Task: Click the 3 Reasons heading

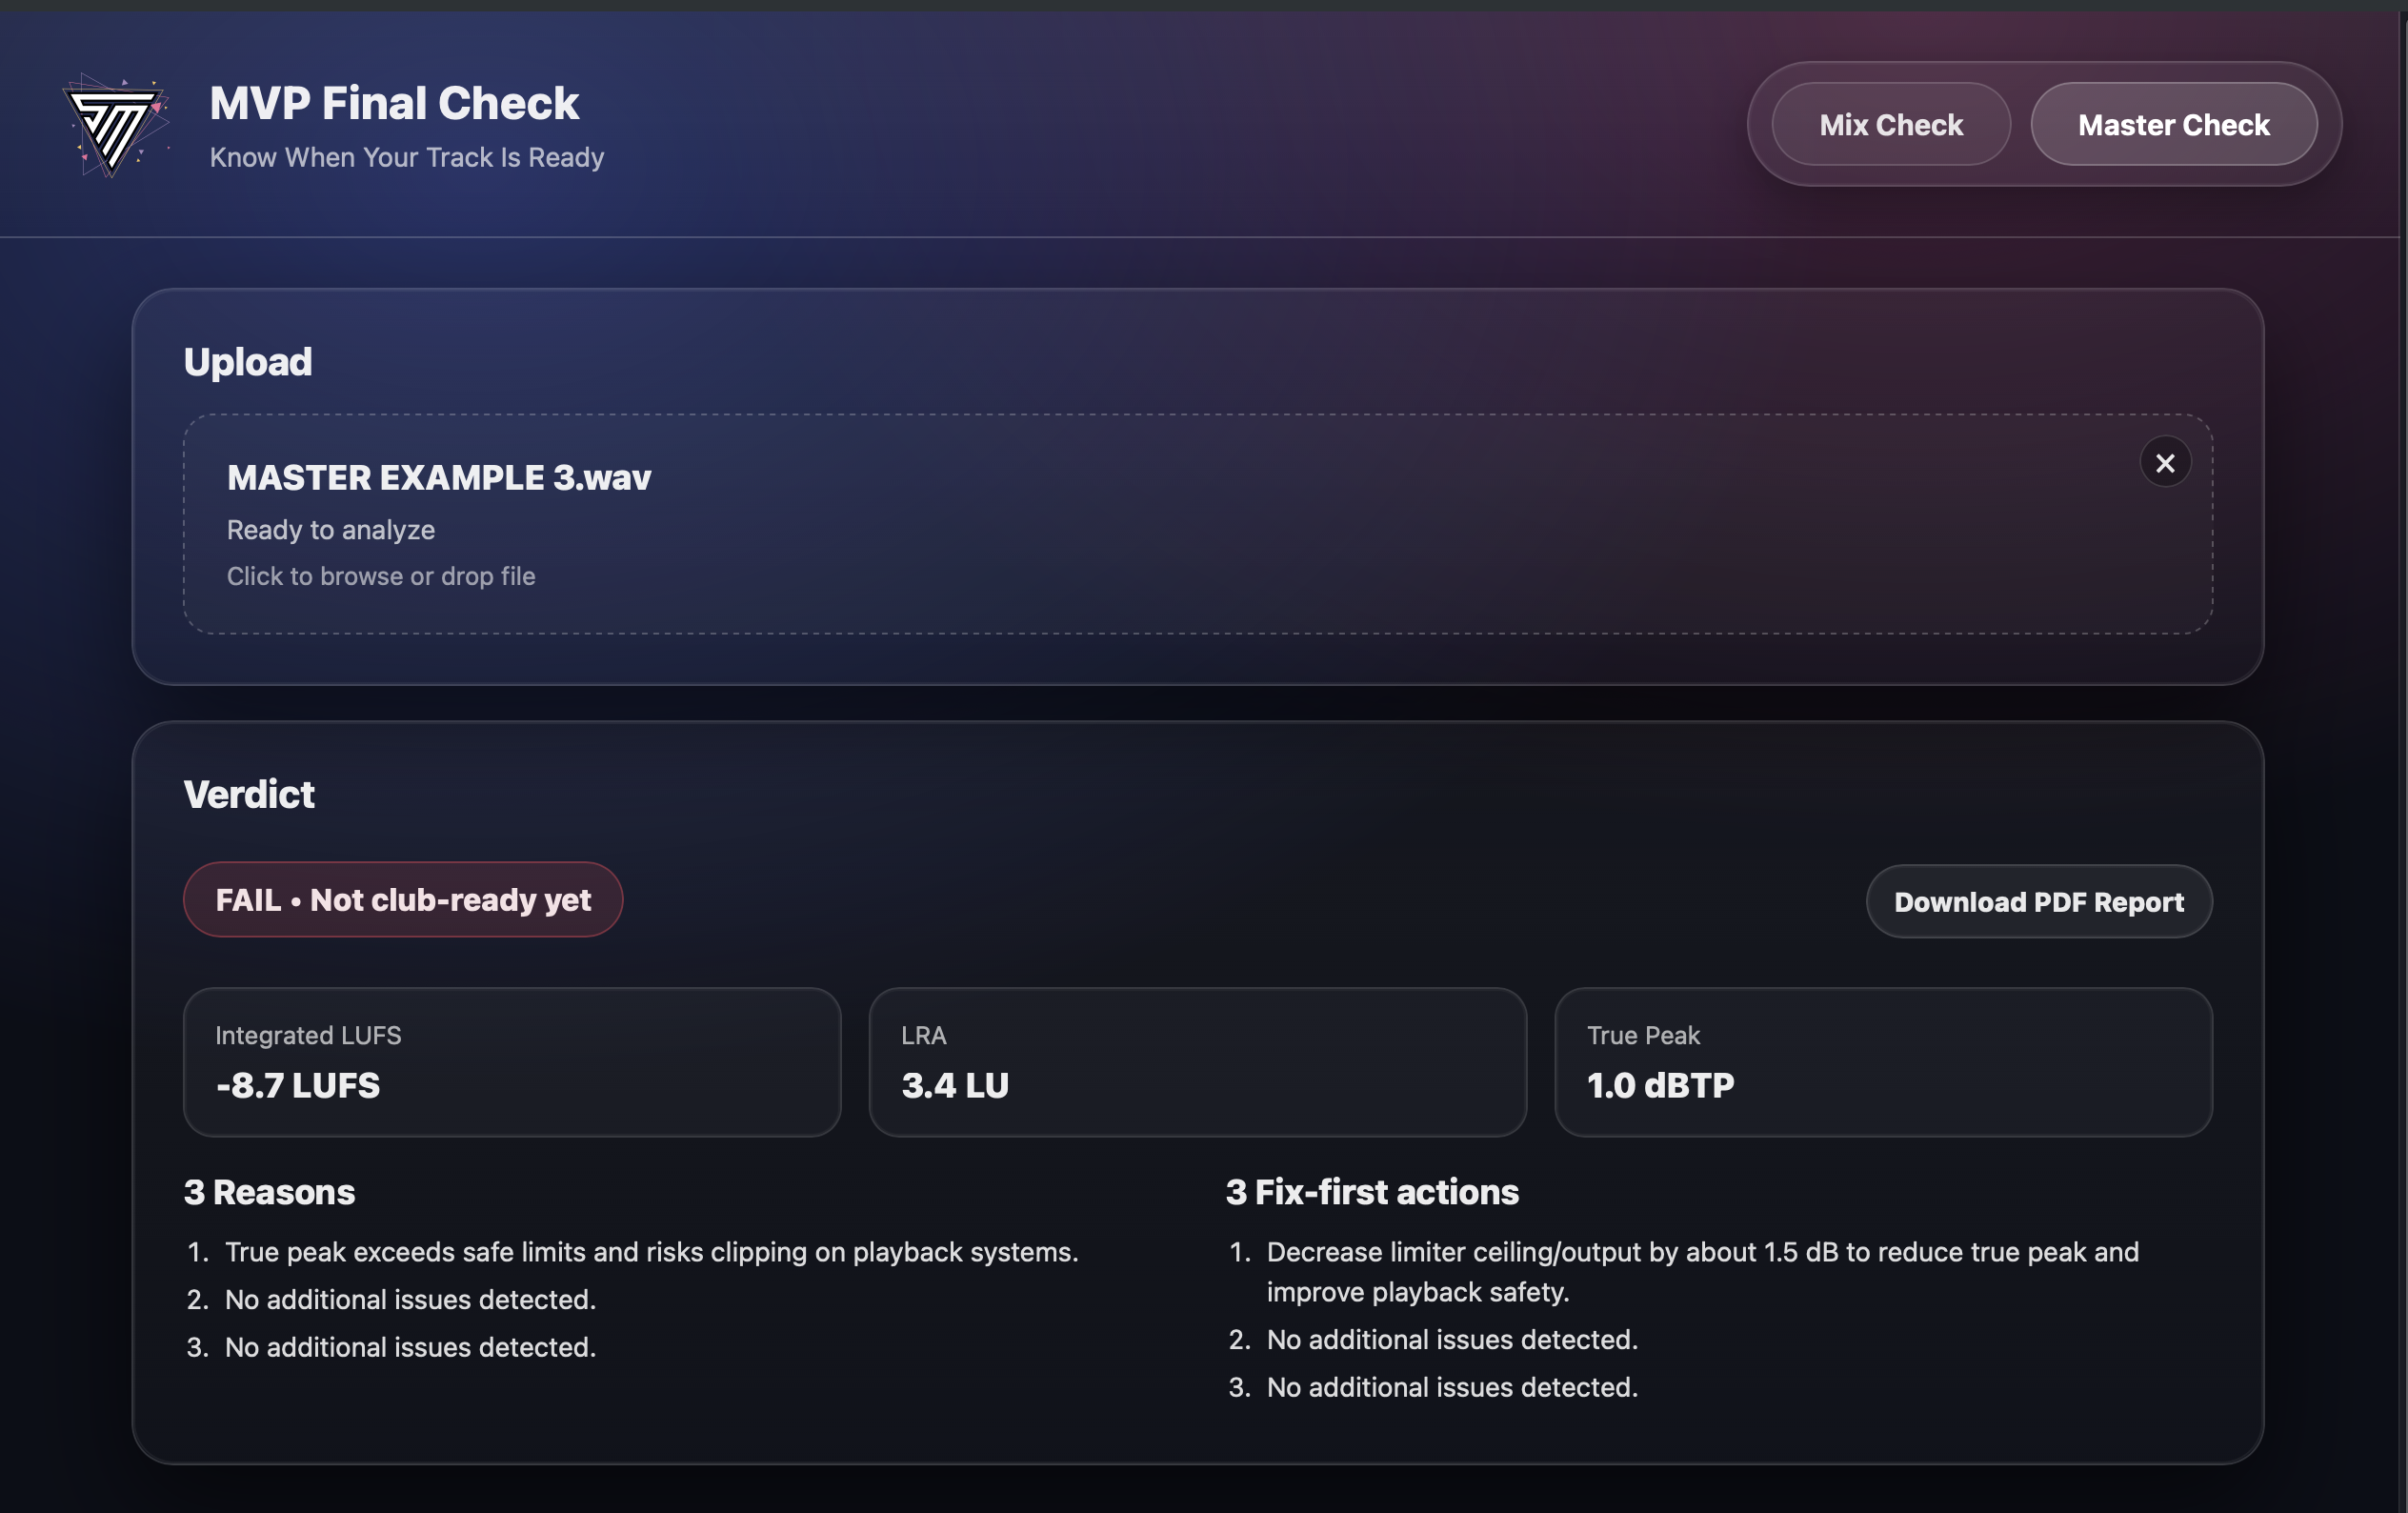Action: [x=269, y=1192]
